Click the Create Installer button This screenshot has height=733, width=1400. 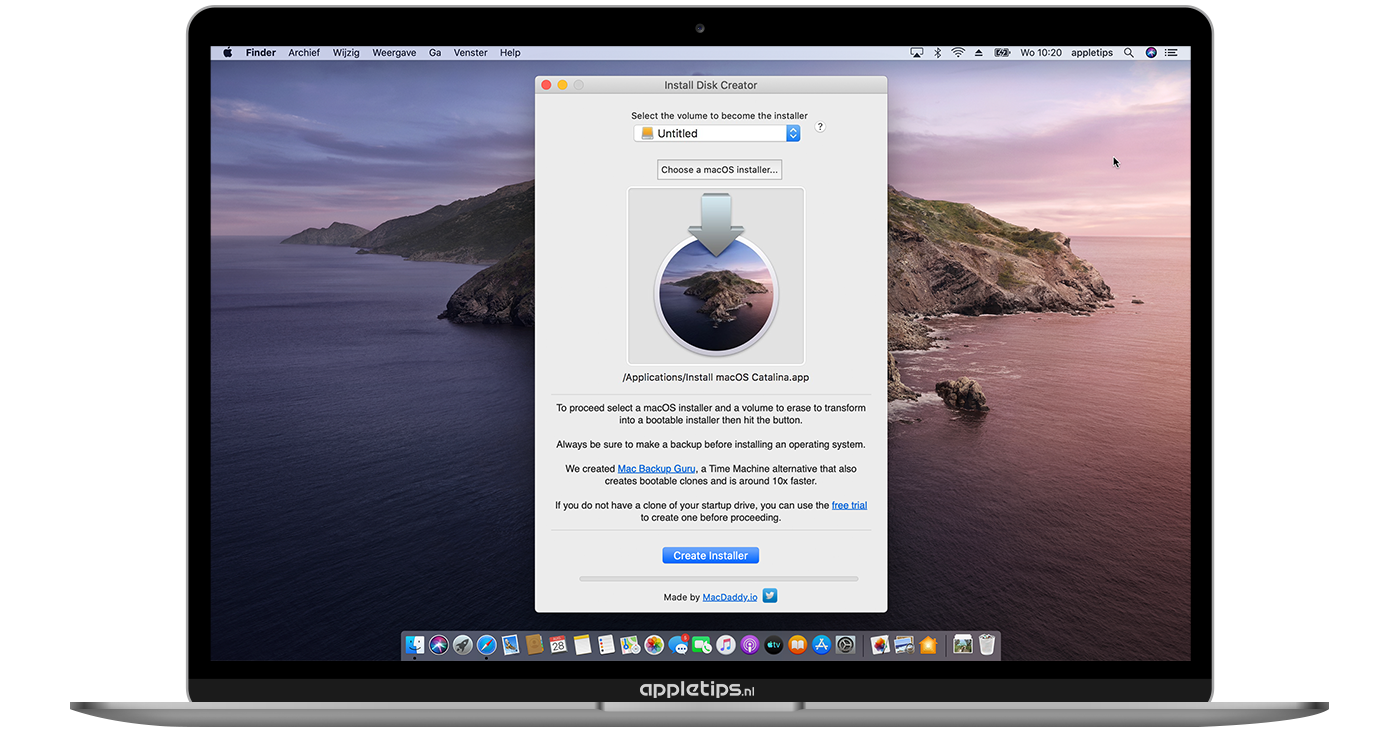711,556
